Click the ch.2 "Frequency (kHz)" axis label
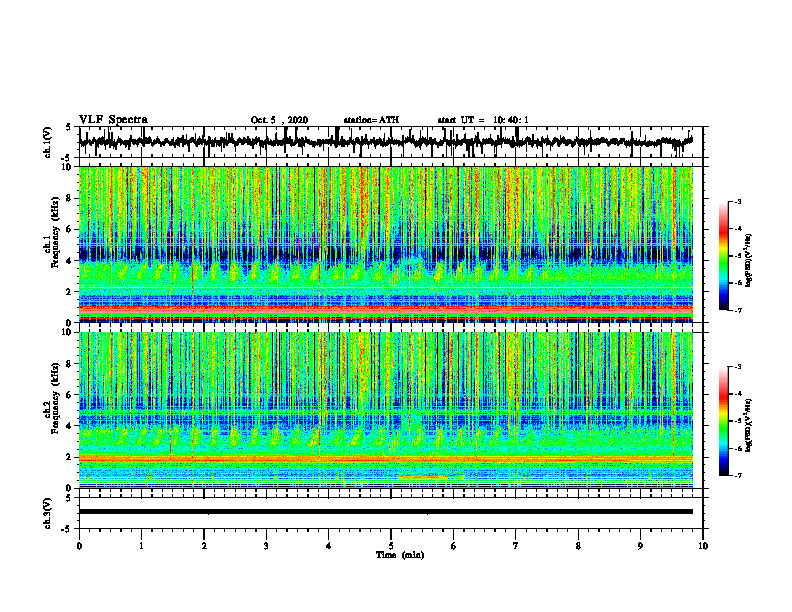This screenshot has width=792, height=612. coord(56,398)
